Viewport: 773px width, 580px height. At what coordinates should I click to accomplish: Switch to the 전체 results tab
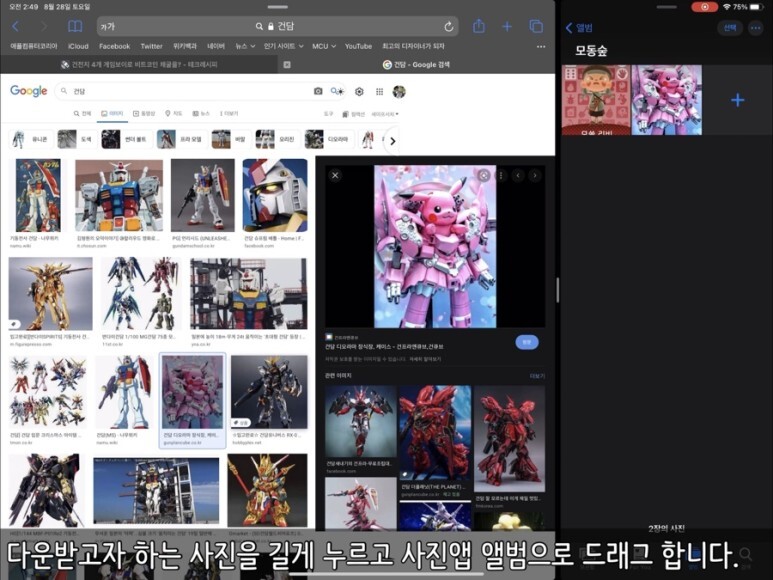pyautogui.click(x=82, y=113)
